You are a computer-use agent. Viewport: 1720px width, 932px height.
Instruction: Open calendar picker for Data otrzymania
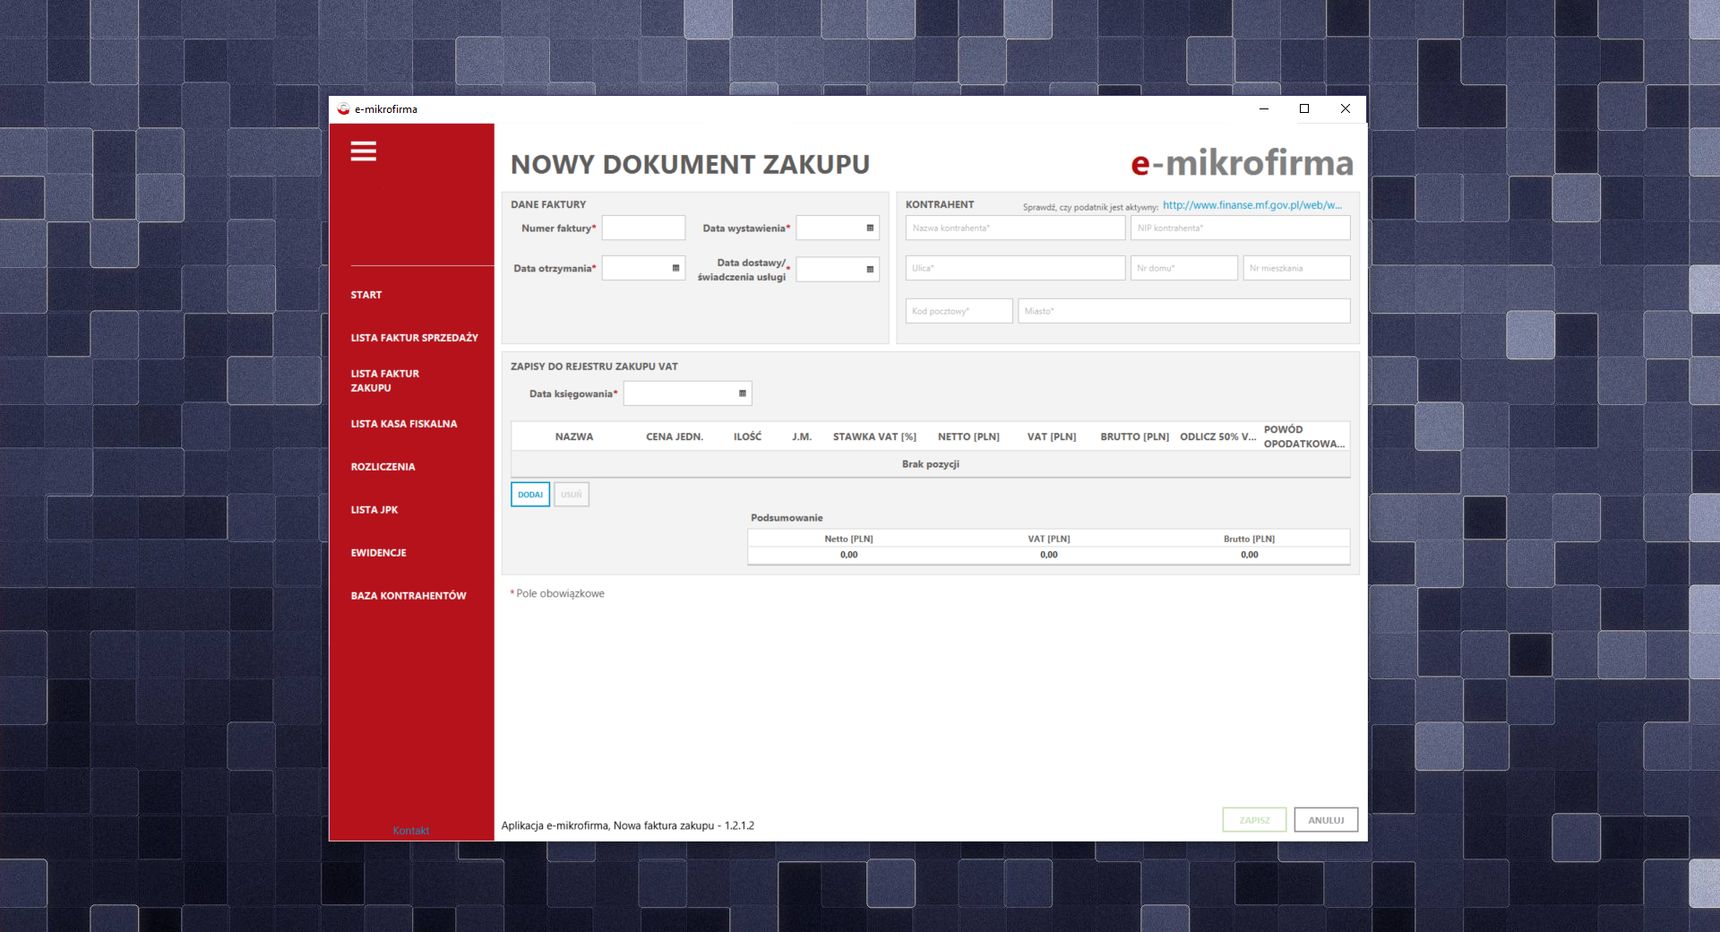click(x=676, y=268)
